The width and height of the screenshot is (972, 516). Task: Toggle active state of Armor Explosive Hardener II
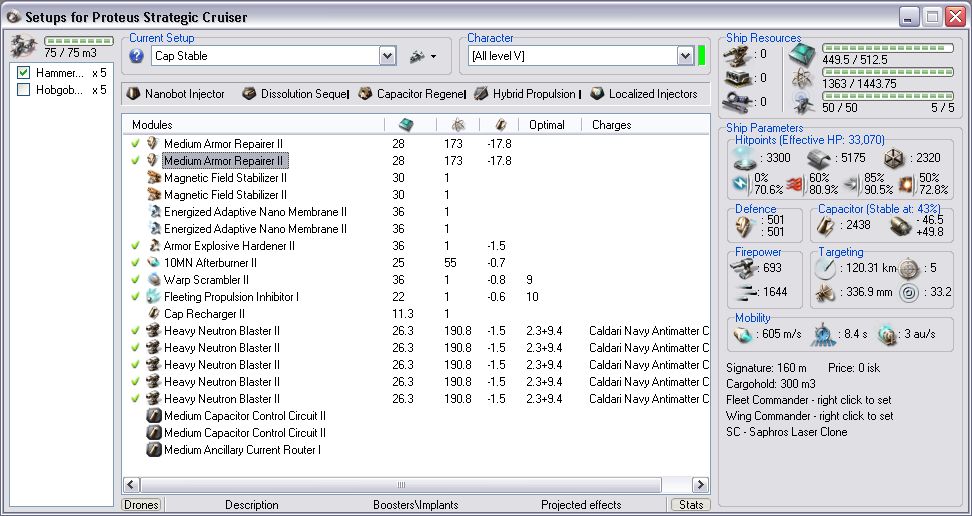(135, 246)
